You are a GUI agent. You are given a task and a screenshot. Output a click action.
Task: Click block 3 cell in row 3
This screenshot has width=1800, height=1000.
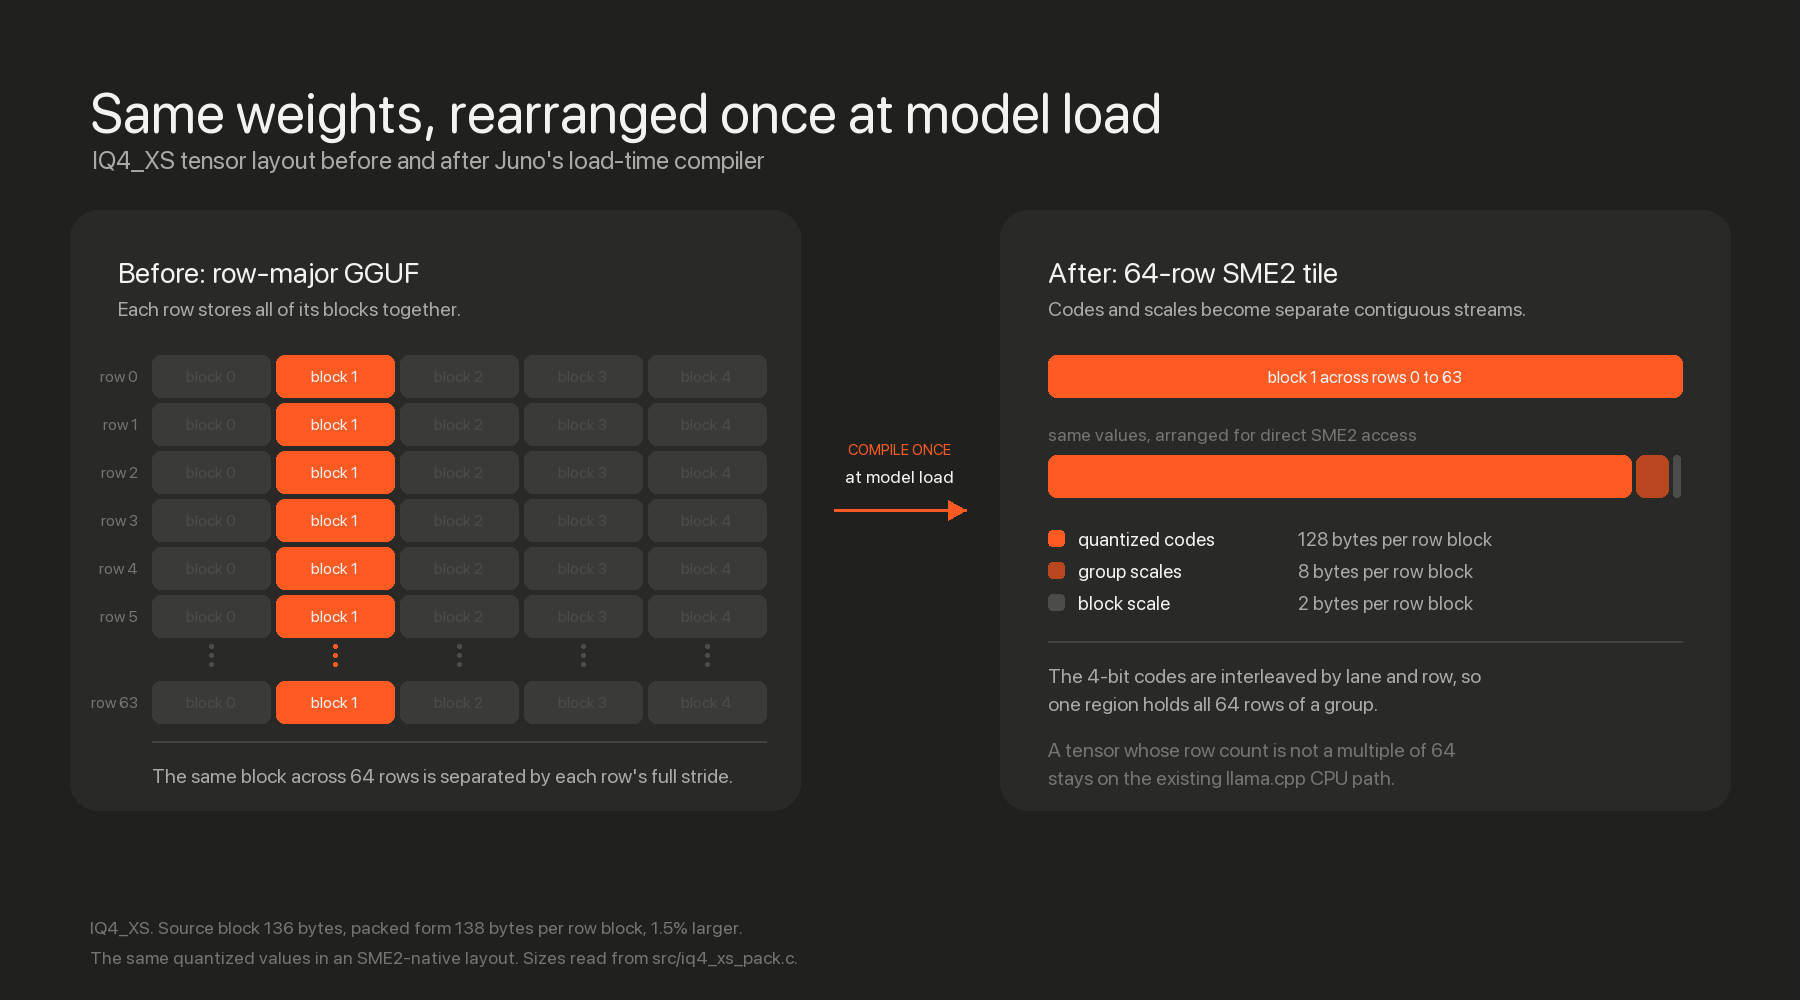tap(583, 521)
